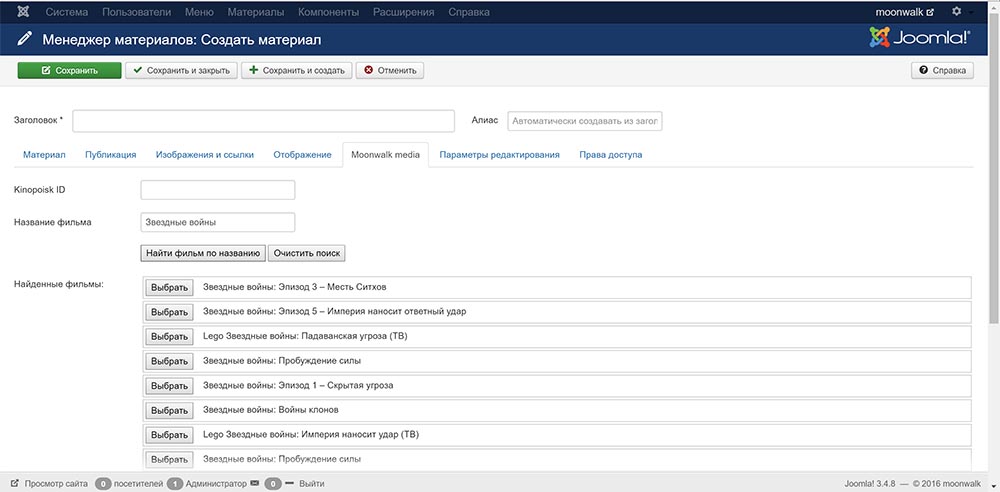
Task: Click the moonwalk site link in top bar
Action: pyautogui.click(x=904, y=11)
